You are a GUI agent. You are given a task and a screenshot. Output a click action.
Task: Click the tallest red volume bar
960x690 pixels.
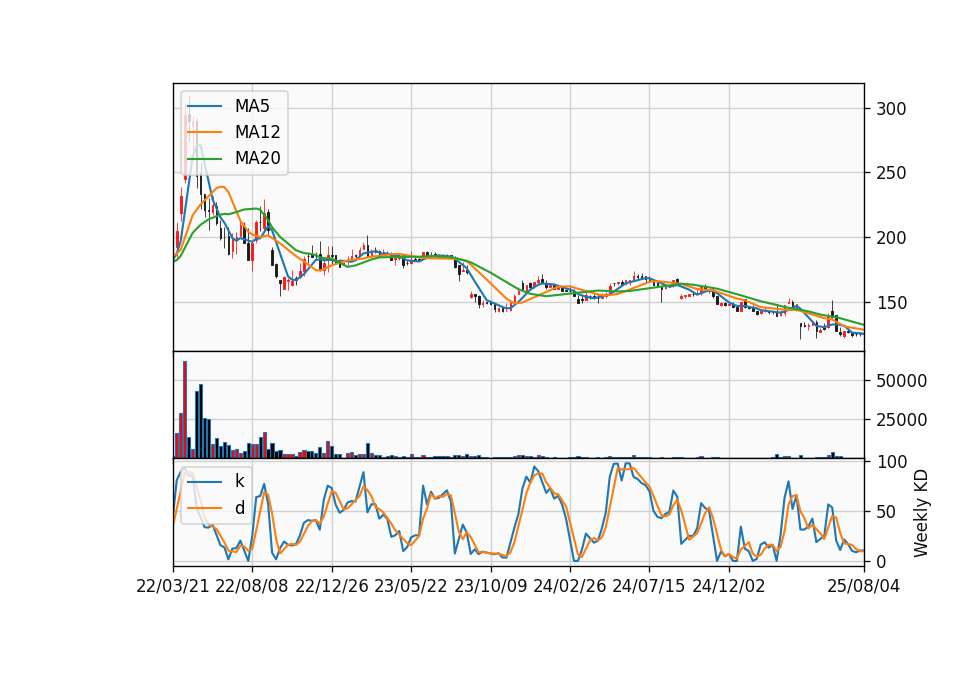click(185, 410)
